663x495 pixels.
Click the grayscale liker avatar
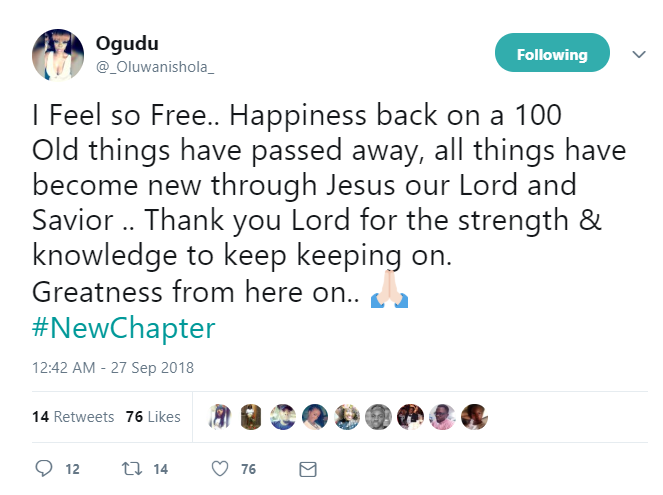[378, 417]
